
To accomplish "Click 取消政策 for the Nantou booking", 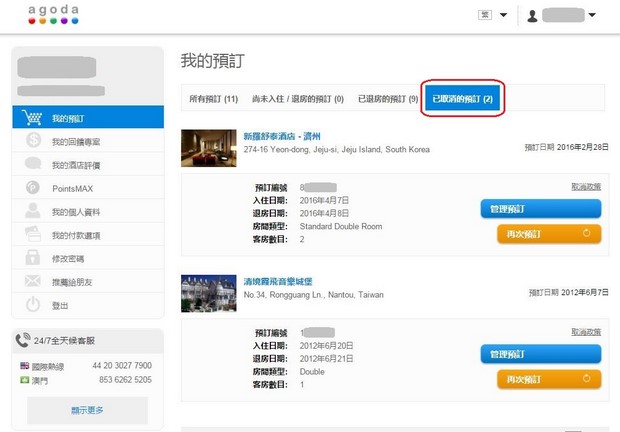I will pos(586,332).
